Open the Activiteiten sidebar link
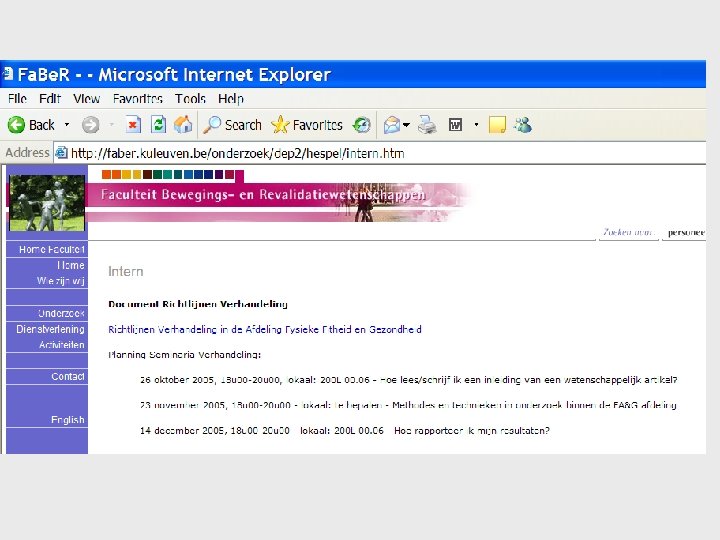 pos(62,344)
